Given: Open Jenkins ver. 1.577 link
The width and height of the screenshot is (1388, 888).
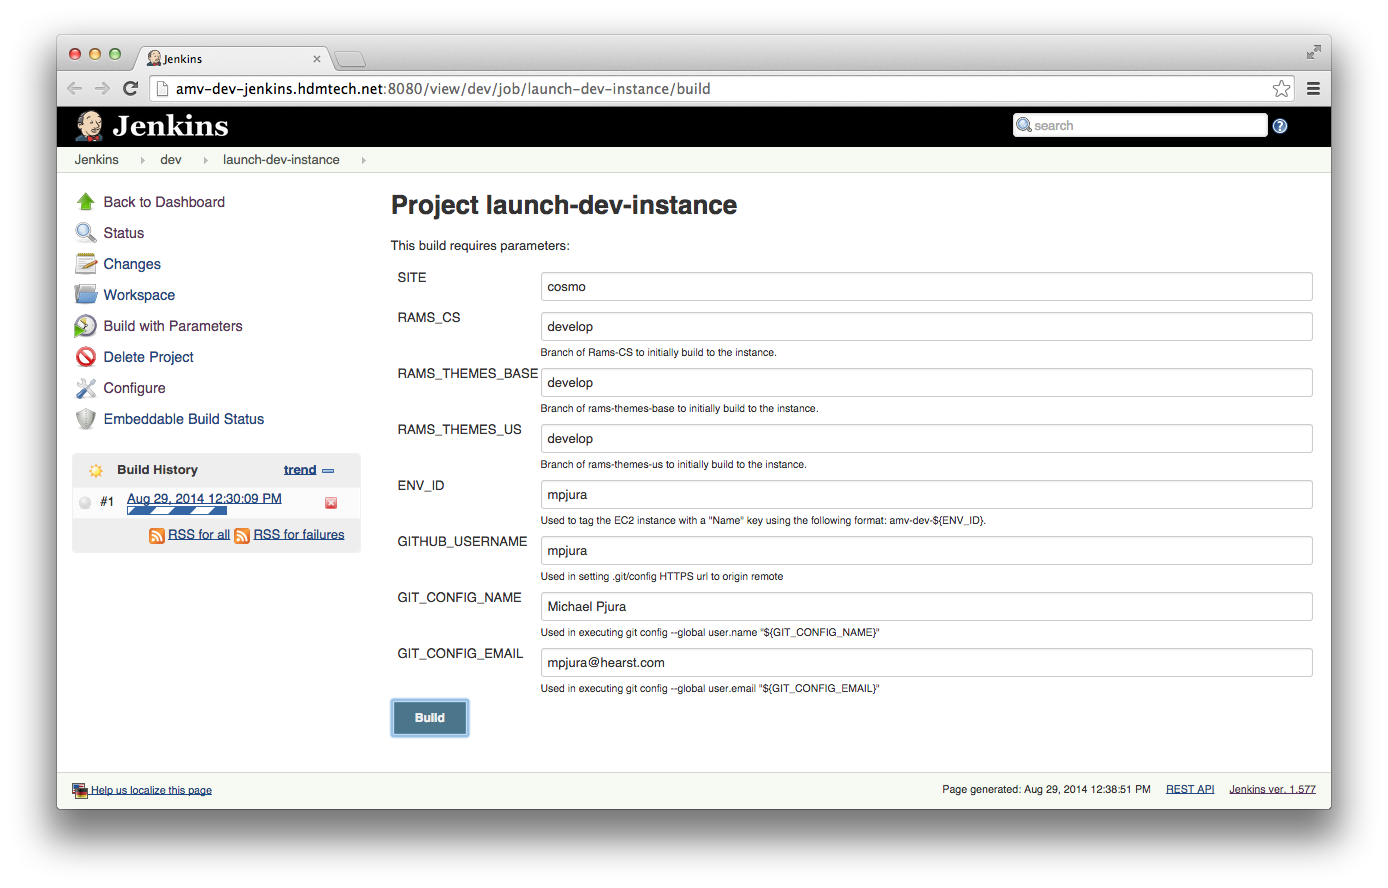Looking at the screenshot, I should (x=1273, y=790).
